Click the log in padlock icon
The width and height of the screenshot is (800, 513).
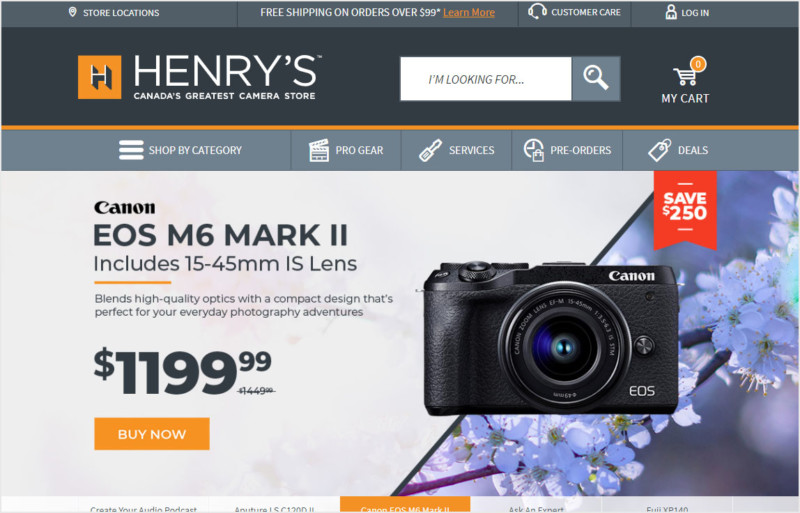671,12
